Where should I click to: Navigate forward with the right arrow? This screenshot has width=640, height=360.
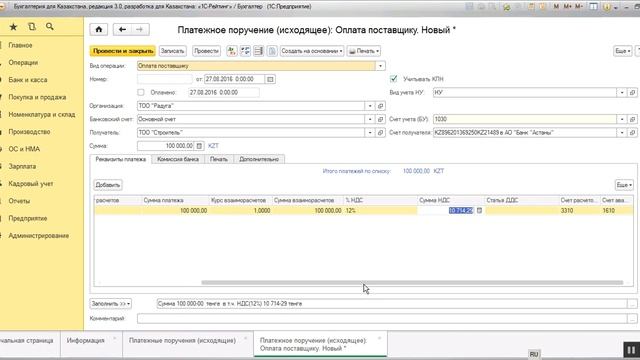coord(140,29)
